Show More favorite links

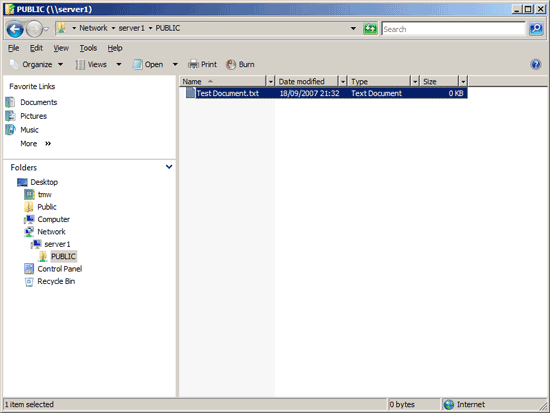pos(35,144)
